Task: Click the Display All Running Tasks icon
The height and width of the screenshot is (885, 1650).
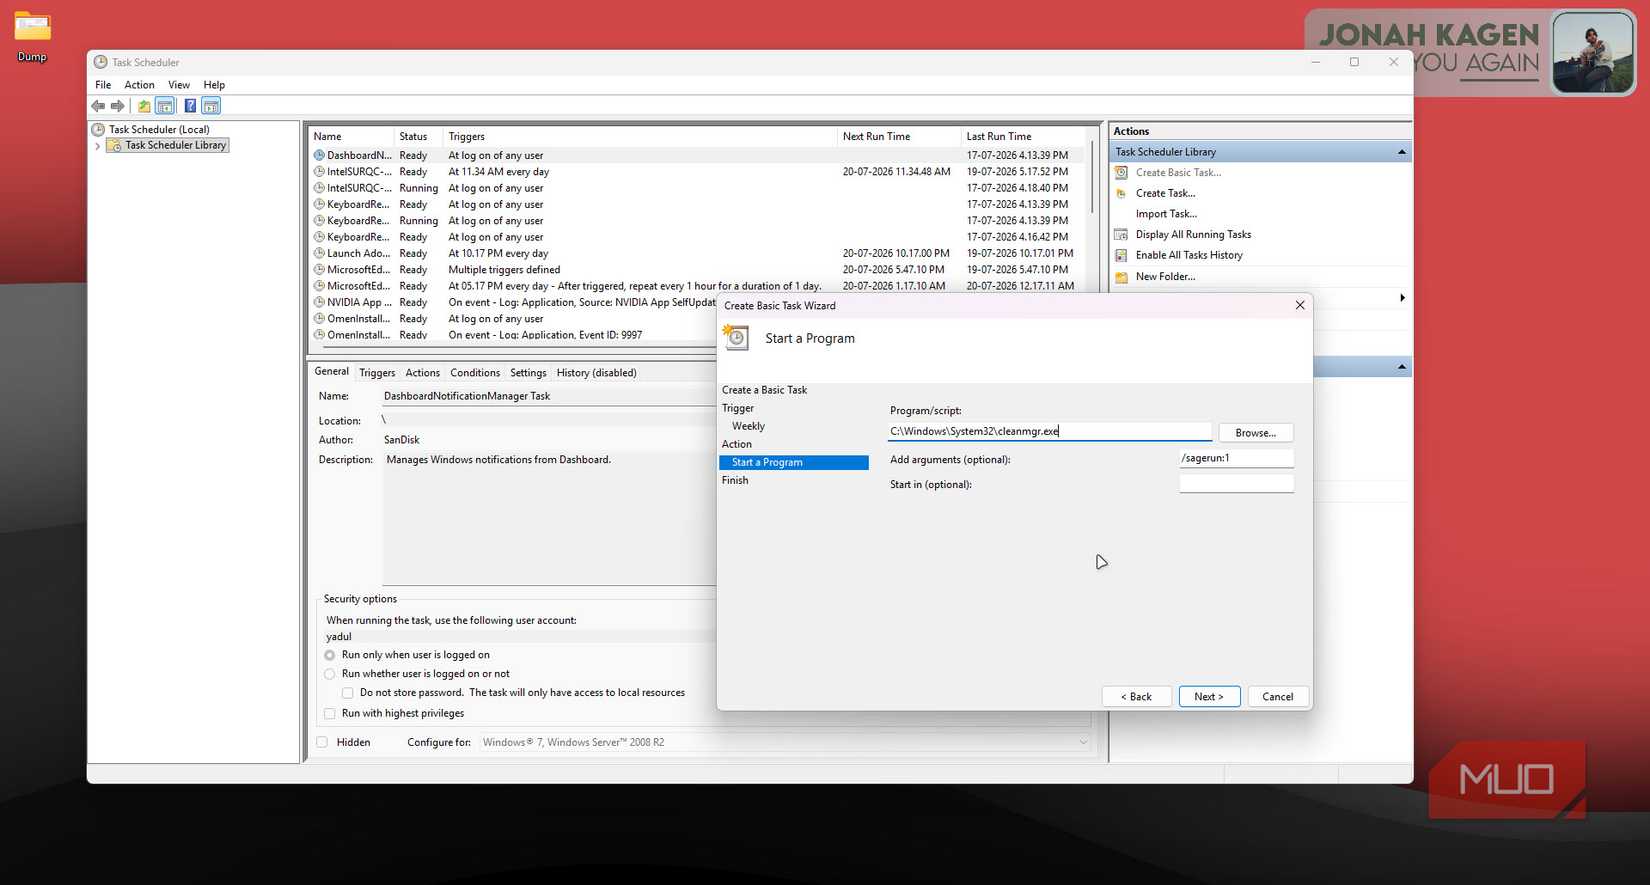Action: tap(1121, 235)
